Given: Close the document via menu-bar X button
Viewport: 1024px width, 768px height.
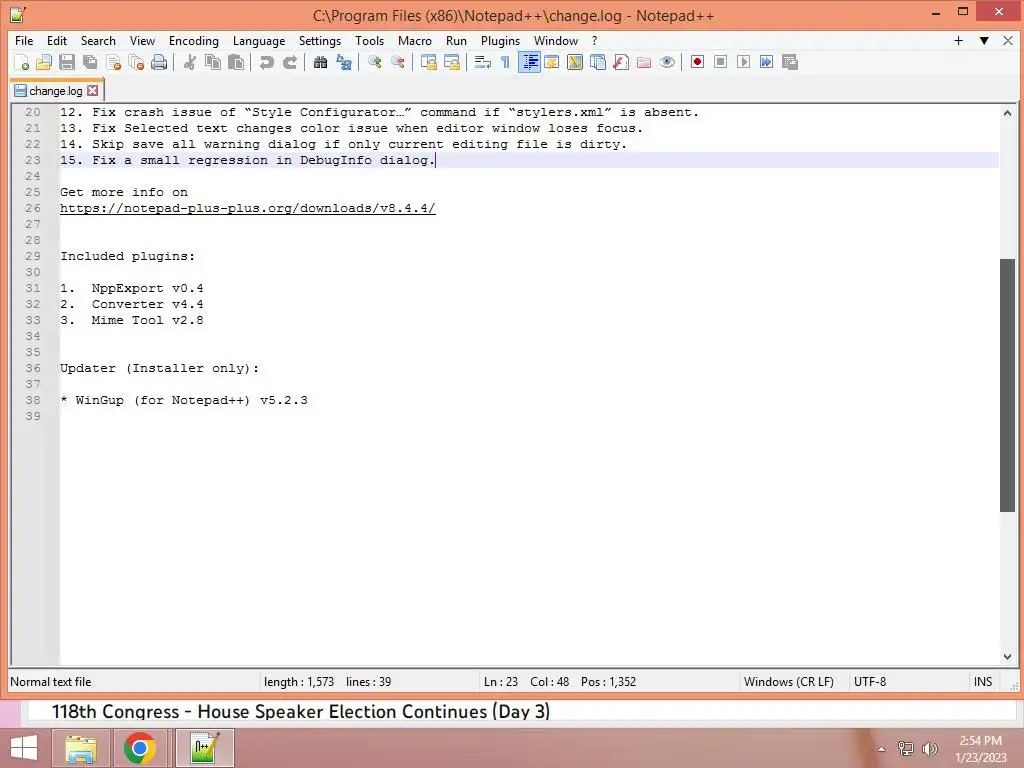Looking at the screenshot, I should 1008,40.
